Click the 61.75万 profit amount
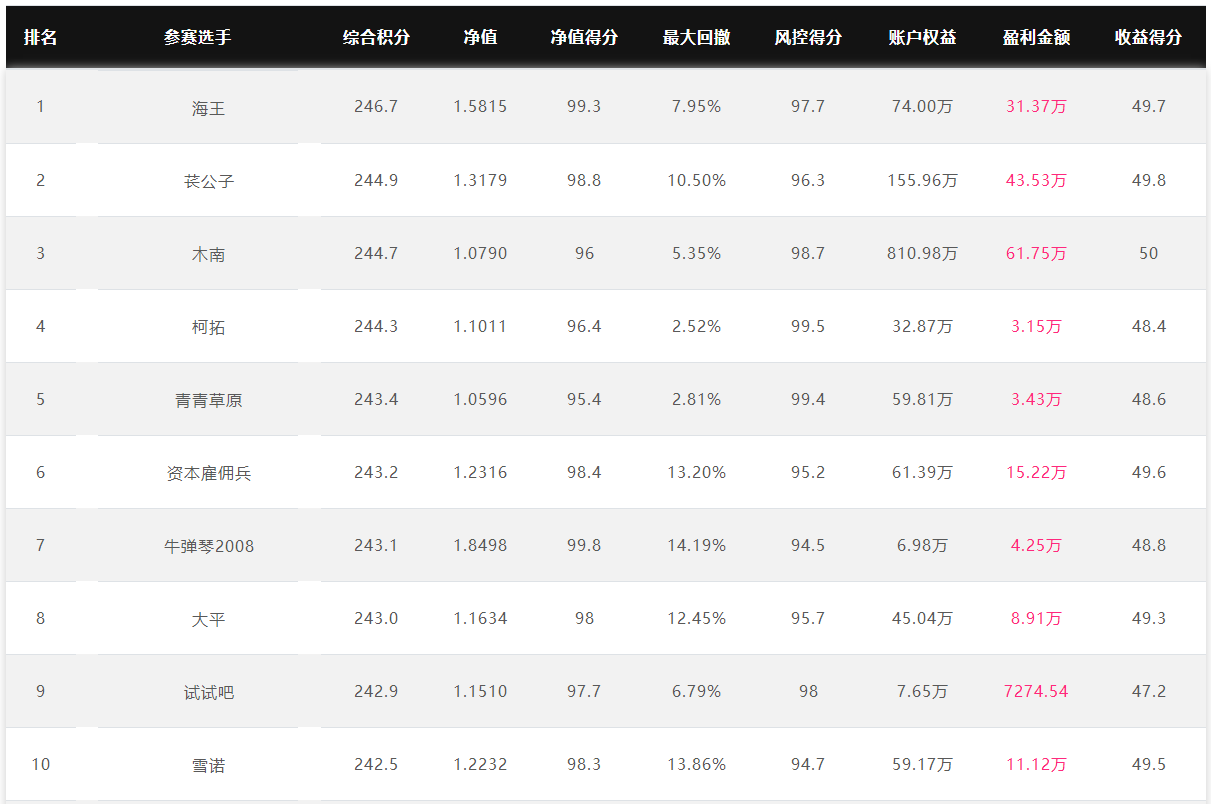1211x804 pixels. point(1036,253)
